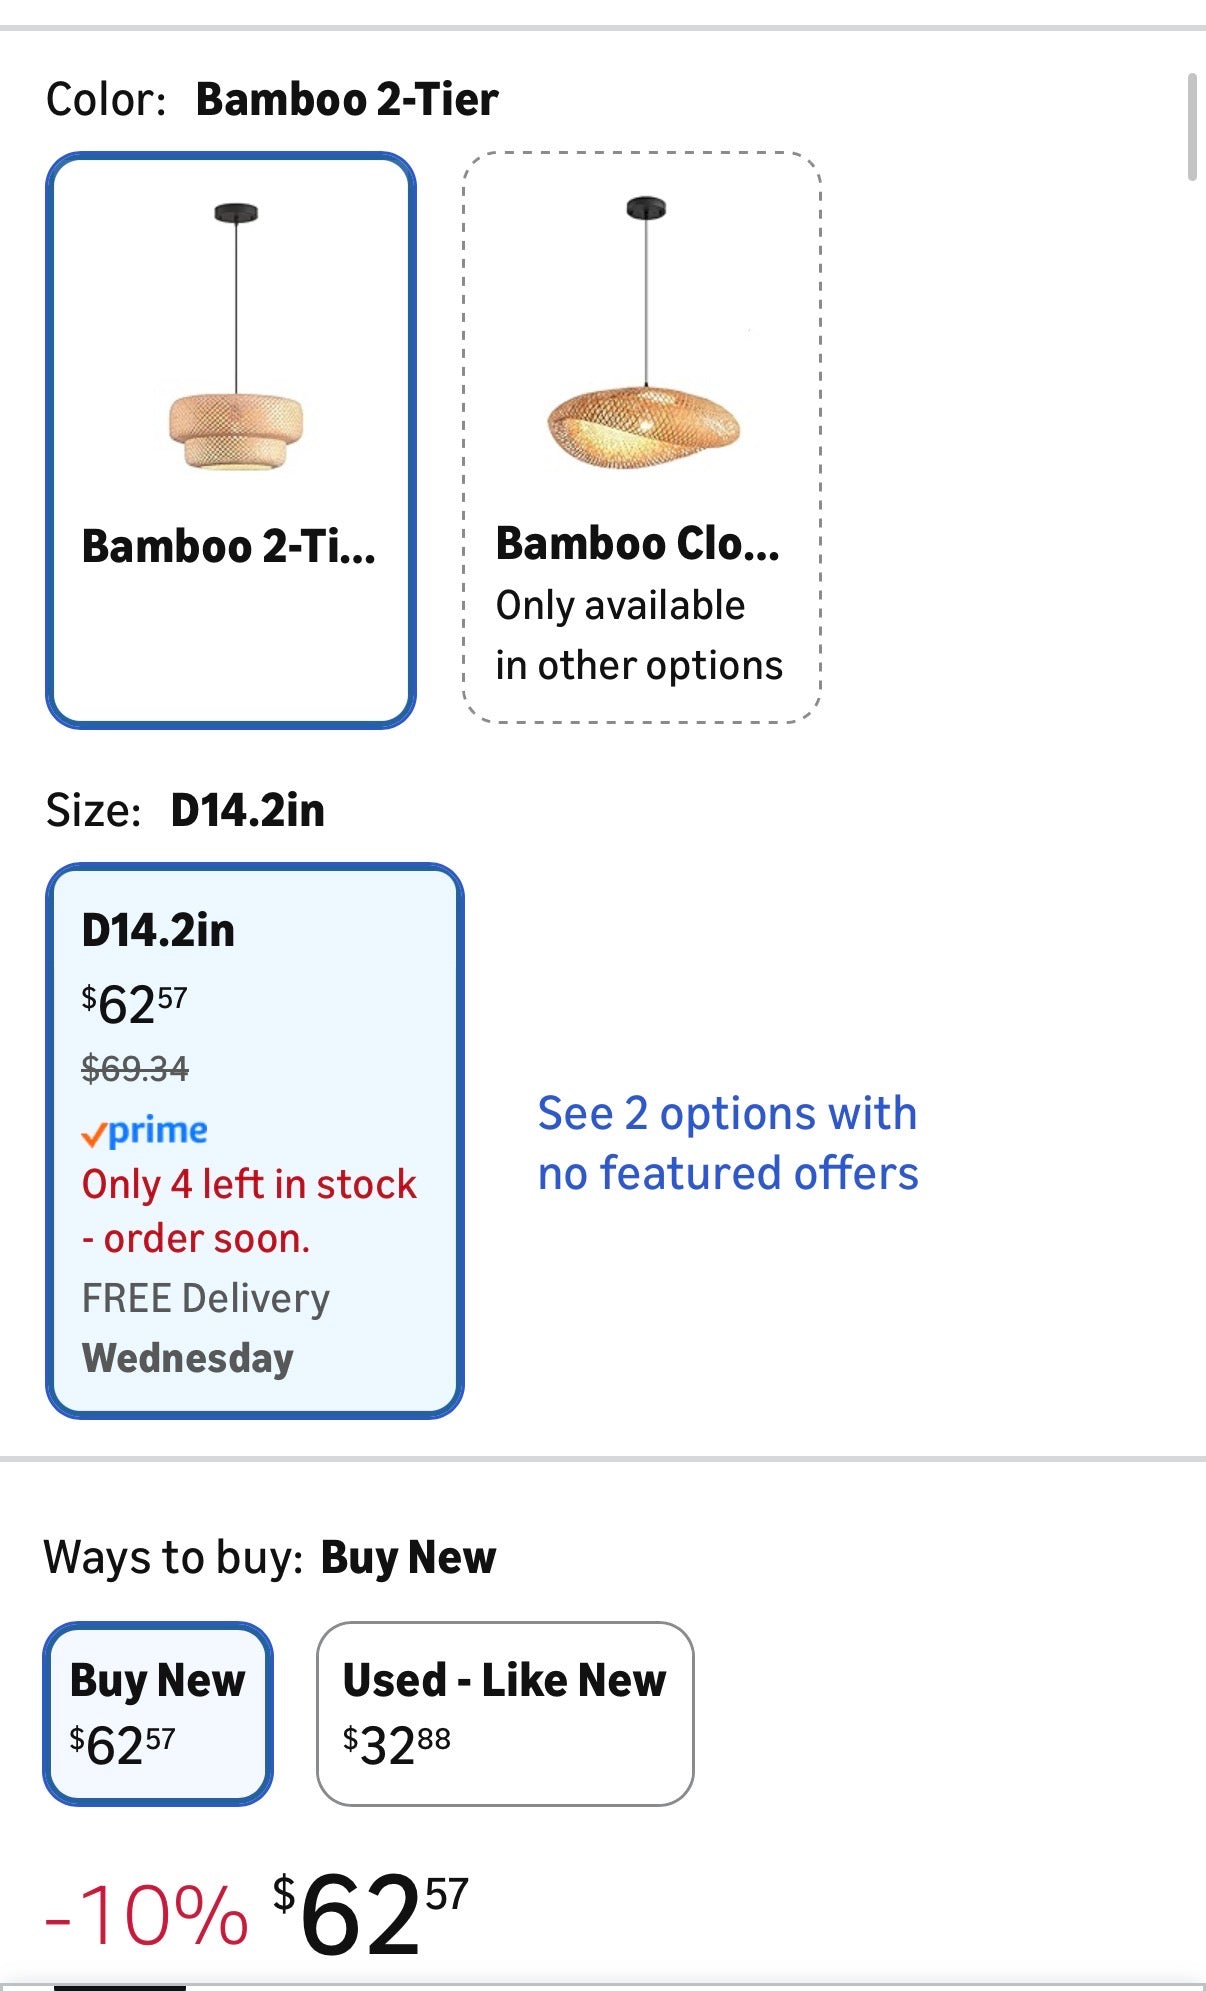This screenshot has width=1206, height=1991.
Task: Choose the "Bamboo Clo..." color option name
Action: click(x=637, y=545)
